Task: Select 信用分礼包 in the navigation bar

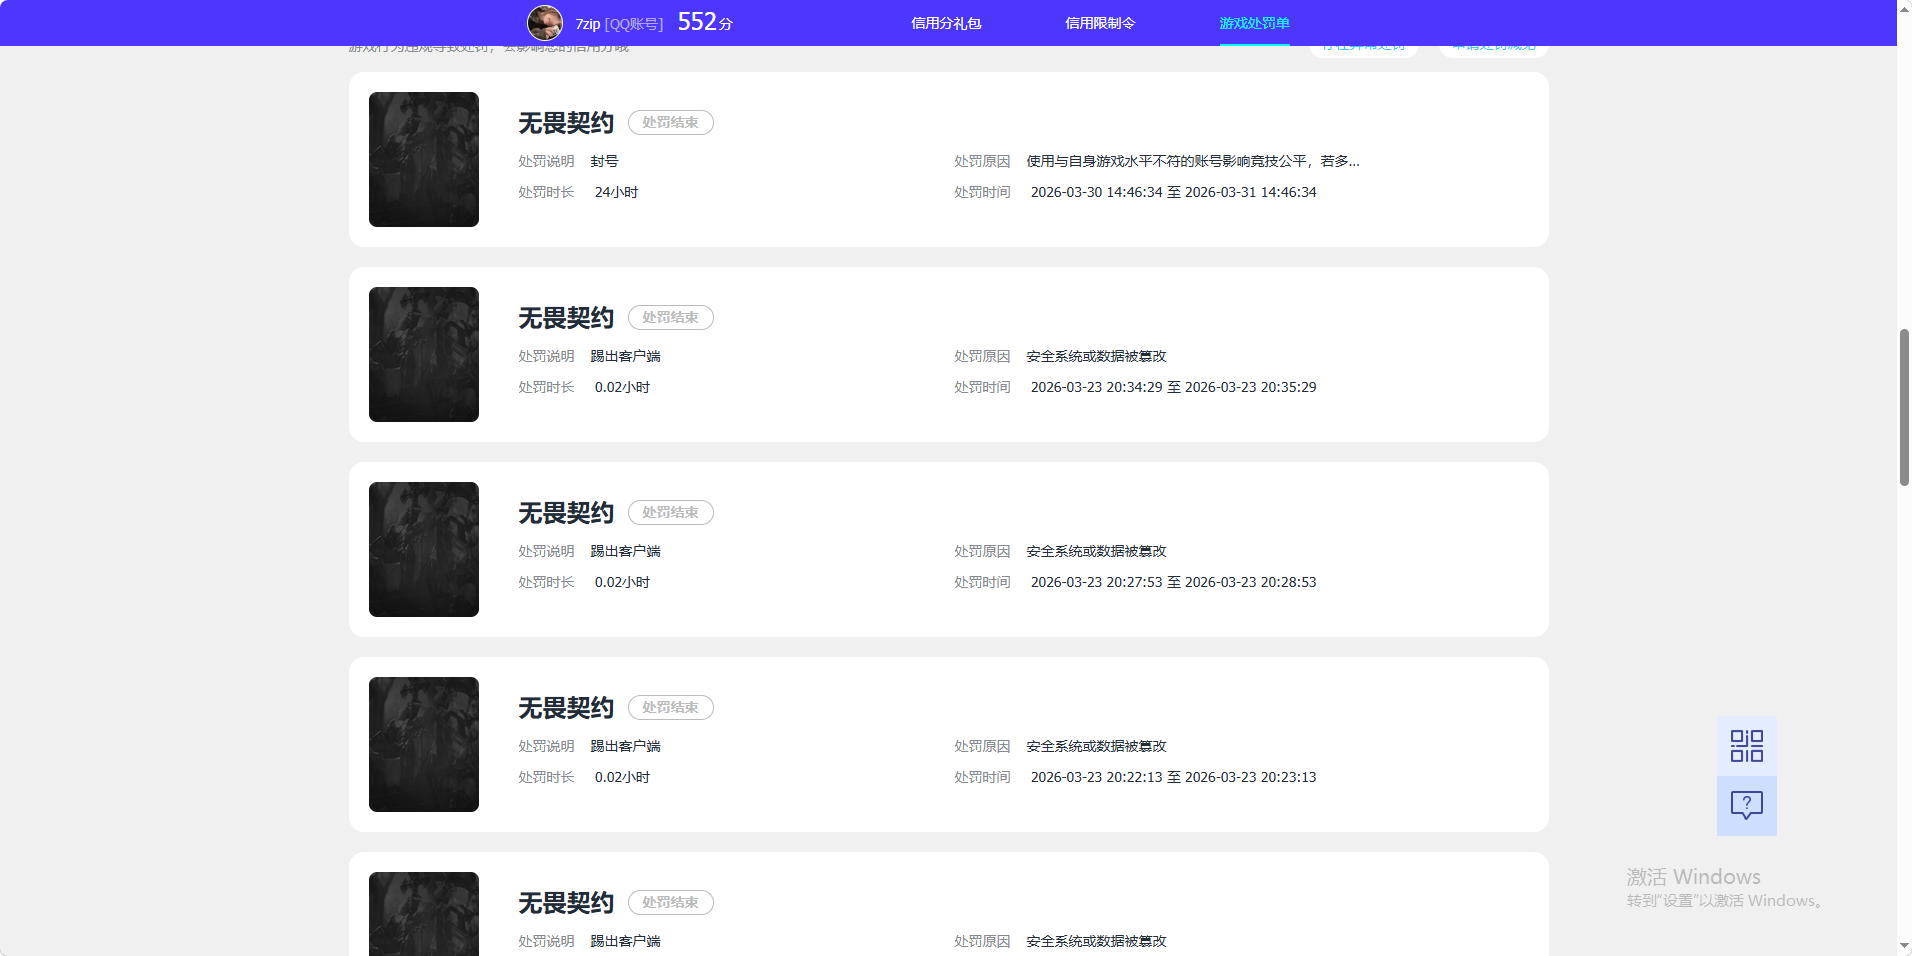Action: tap(946, 22)
